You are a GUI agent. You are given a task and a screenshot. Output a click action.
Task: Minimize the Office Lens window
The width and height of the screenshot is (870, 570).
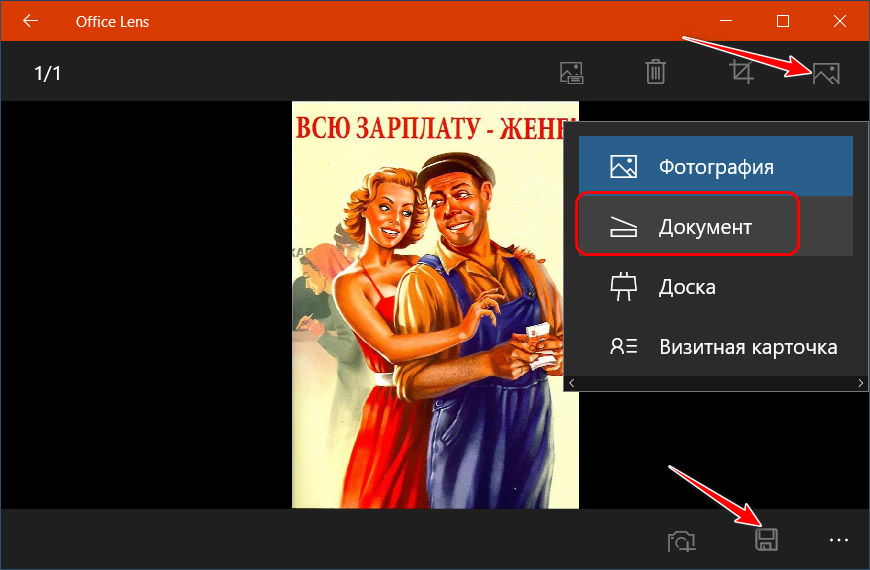click(x=727, y=21)
